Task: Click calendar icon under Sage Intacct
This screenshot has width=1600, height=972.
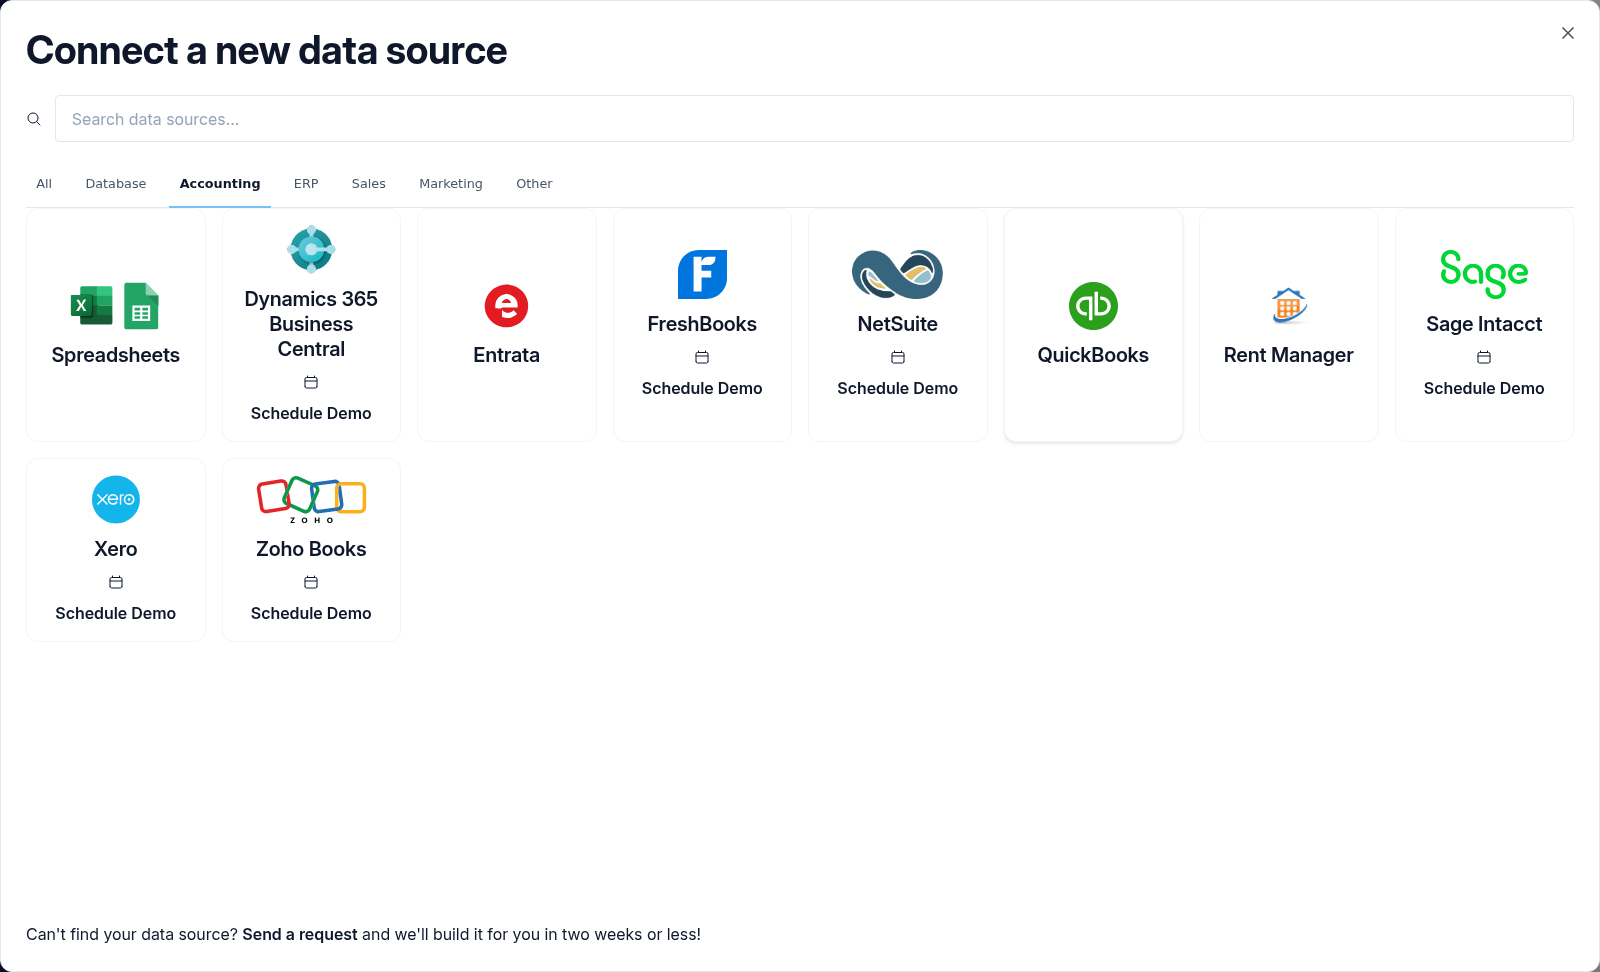Action: pos(1484,357)
